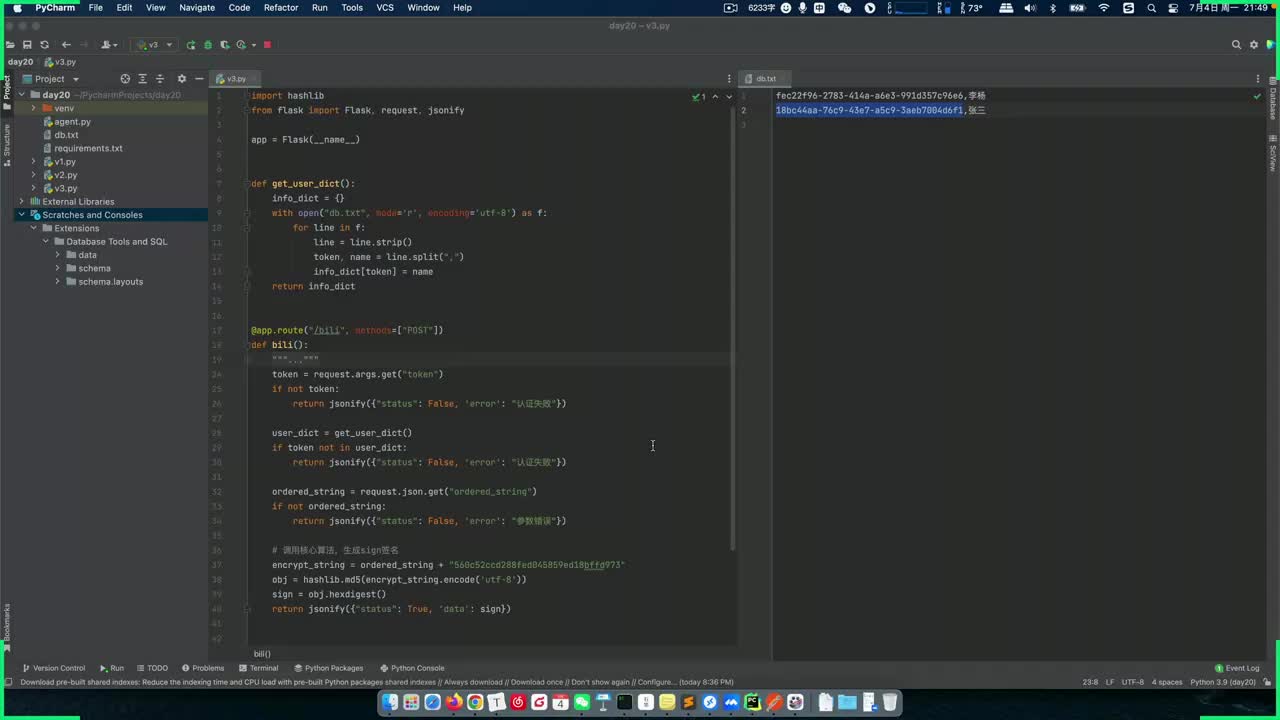1280x720 pixels.
Task: Open WeChat from the macOS menu bar
Action: pyautogui.click(x=845, y=8)
